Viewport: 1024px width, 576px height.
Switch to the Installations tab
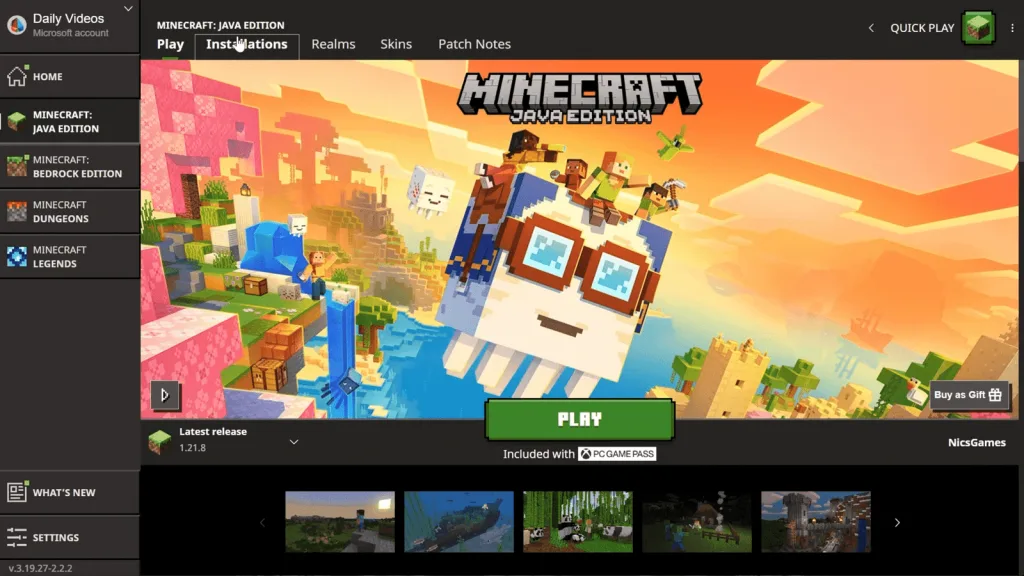click(247, 44)
